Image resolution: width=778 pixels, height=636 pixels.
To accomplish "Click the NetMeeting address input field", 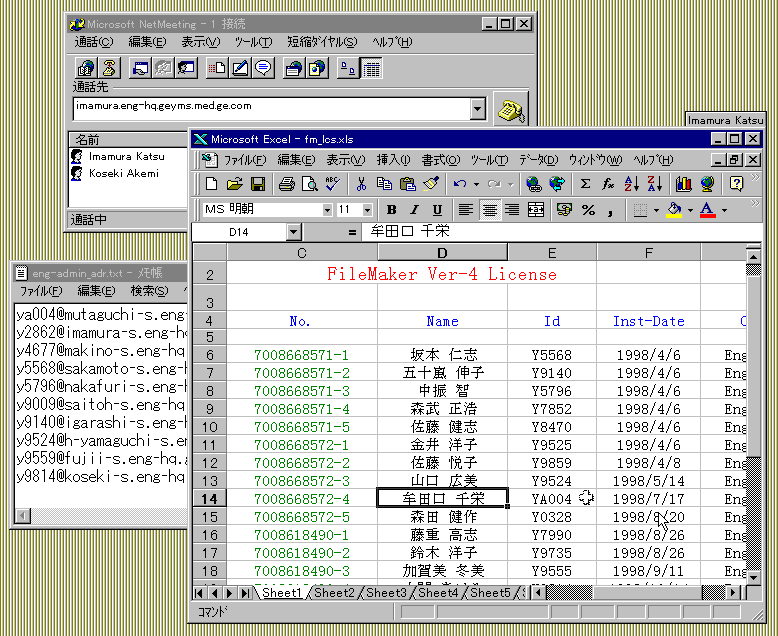I will 271,108.
